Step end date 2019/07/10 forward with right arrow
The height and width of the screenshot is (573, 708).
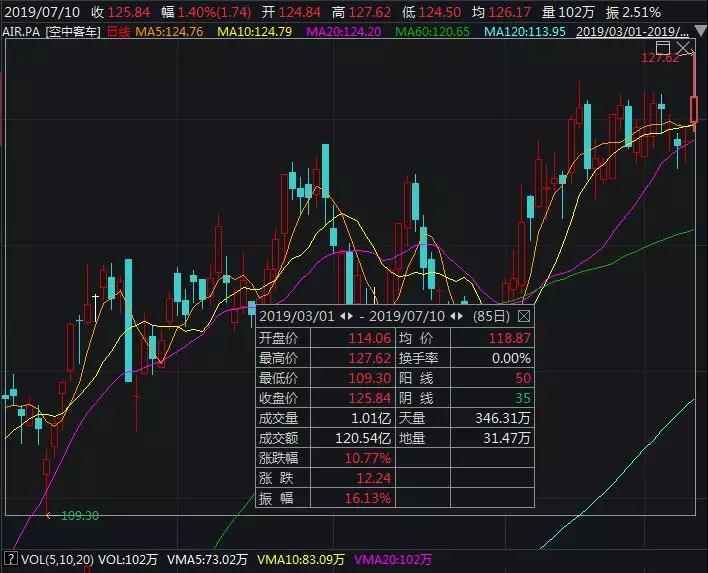coord(461,316)
